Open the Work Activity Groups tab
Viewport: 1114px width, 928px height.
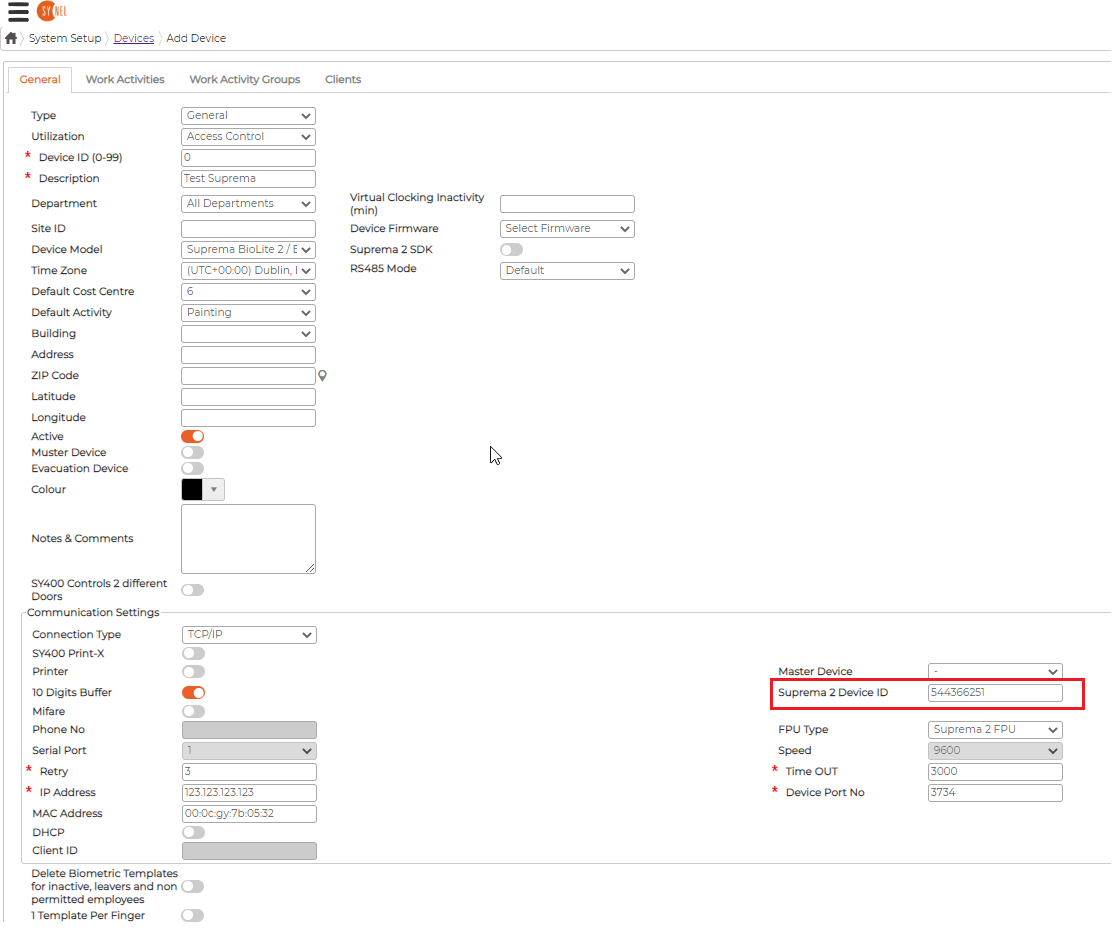[x=244, y=79]
